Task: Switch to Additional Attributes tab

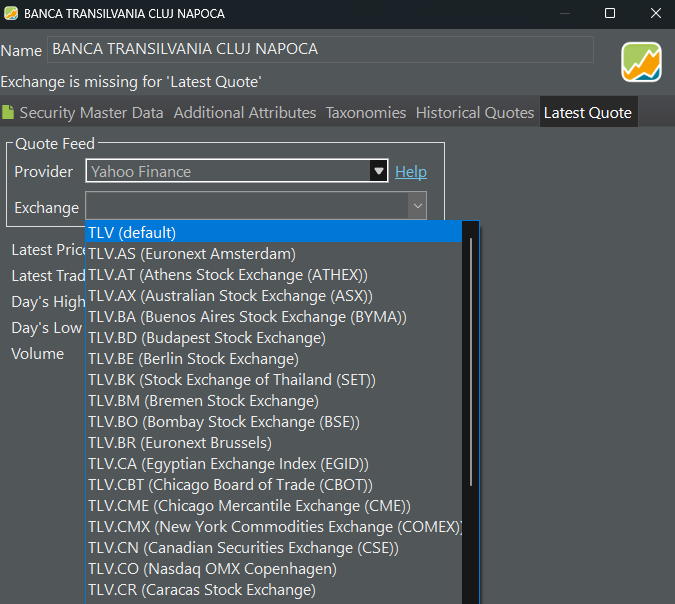Action: (245, 113)
